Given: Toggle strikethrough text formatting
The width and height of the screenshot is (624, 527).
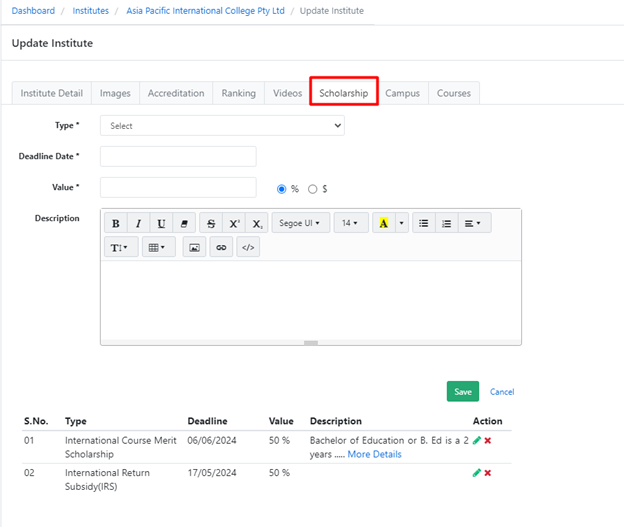Looking at the screenshot, I should click(211, 224).
